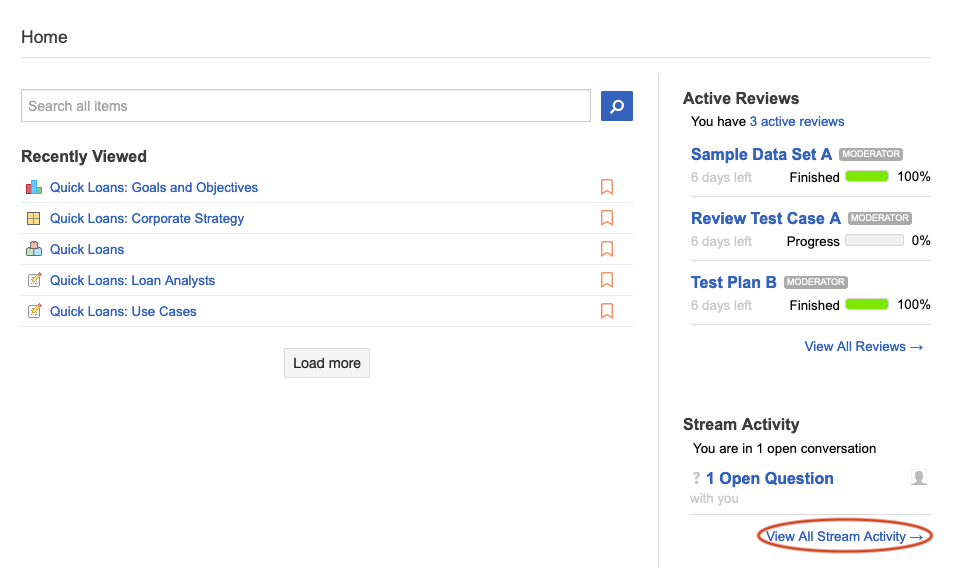This screenshot has width=954, height=568.
Task: Click the user avatar in Stream Activity
Action: point(919,478)
